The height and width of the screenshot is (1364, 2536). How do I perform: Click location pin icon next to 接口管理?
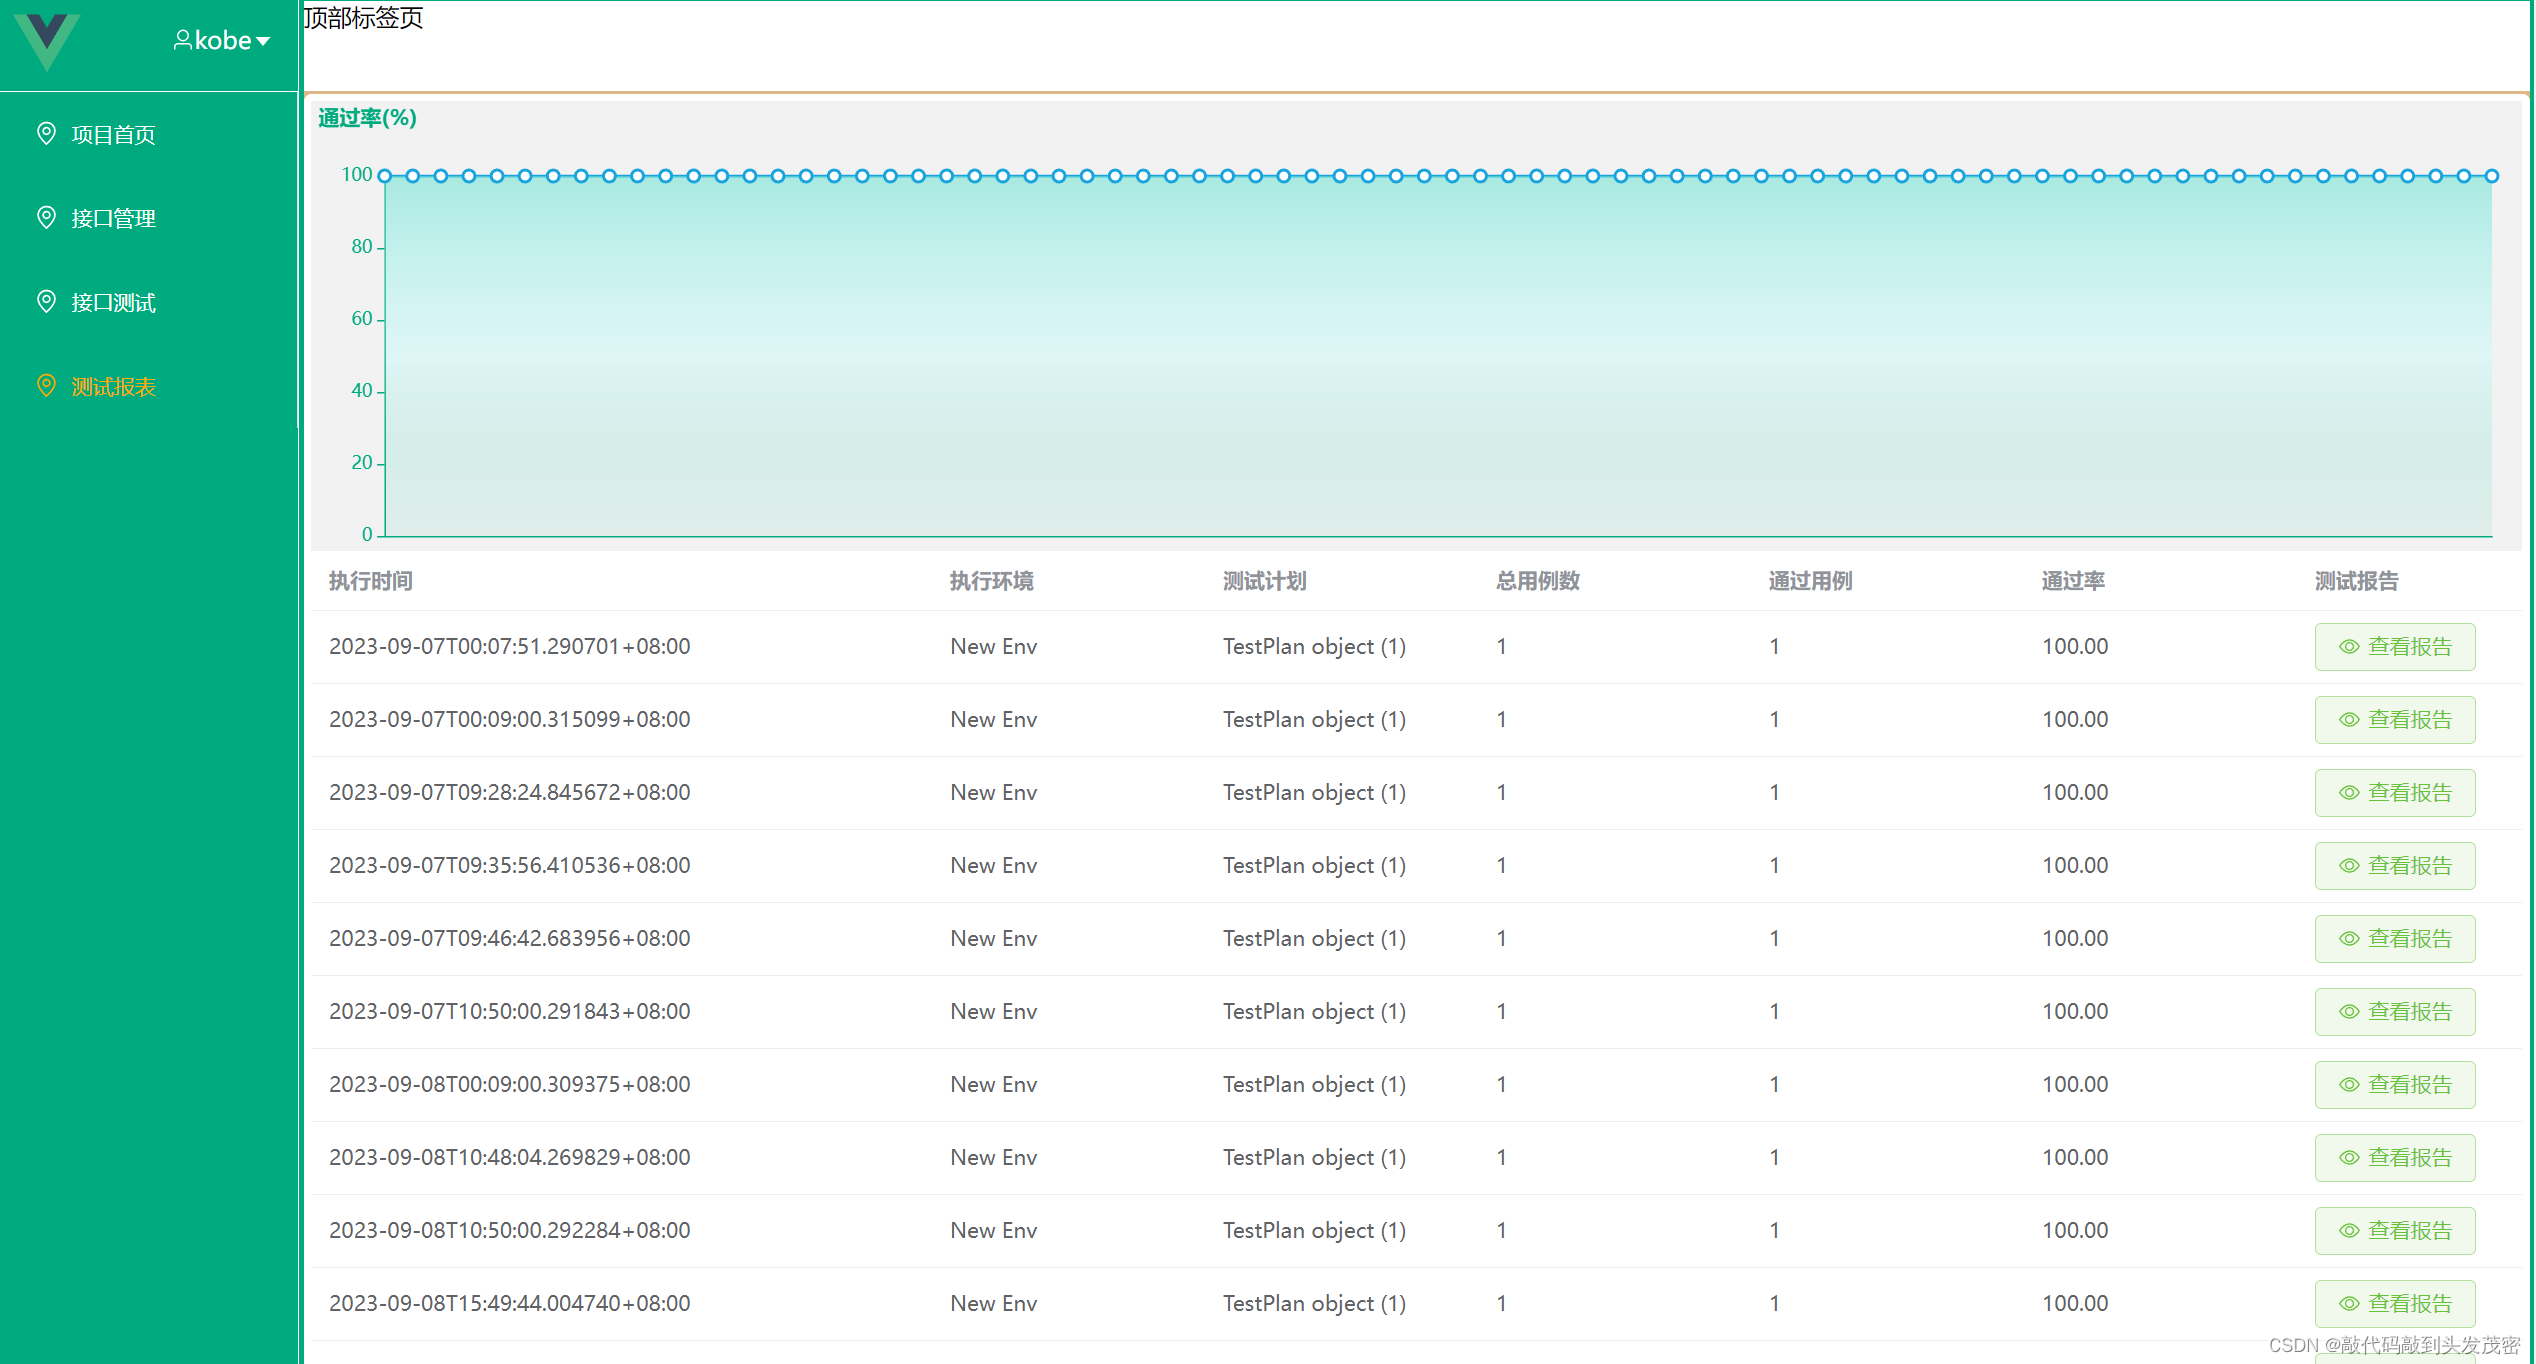[x=46, y=217]
